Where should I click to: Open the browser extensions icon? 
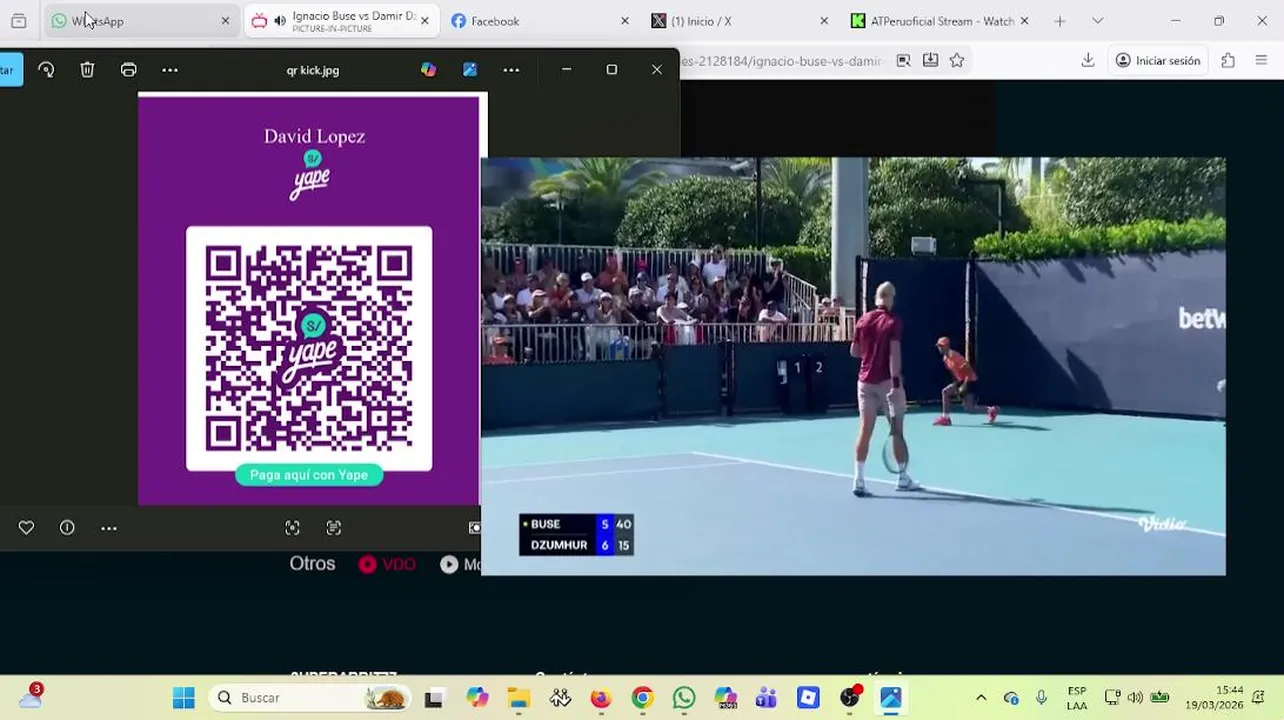(x=1228, y=61)
